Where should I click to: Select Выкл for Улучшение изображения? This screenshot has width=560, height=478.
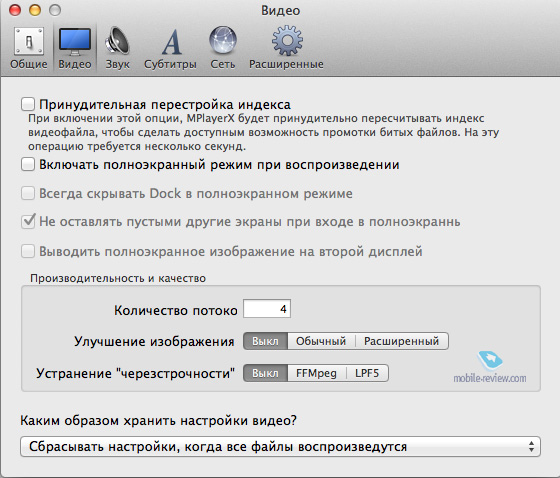click(265, 341)
